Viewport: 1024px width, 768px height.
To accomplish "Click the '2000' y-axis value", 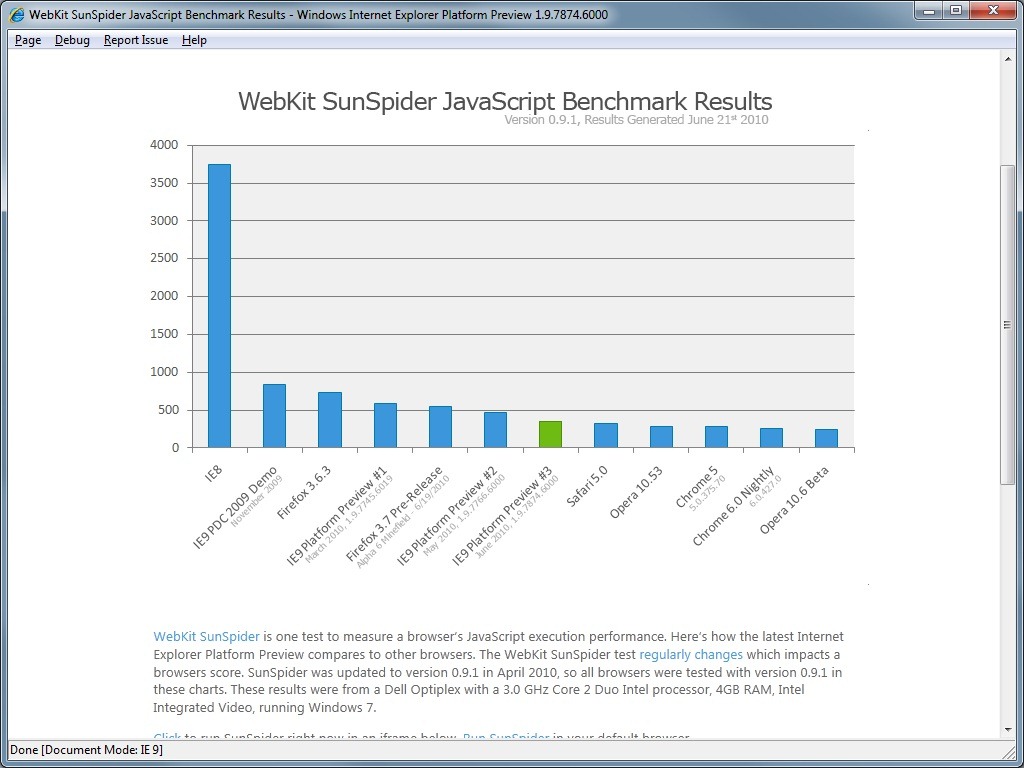I will point(164,296).
